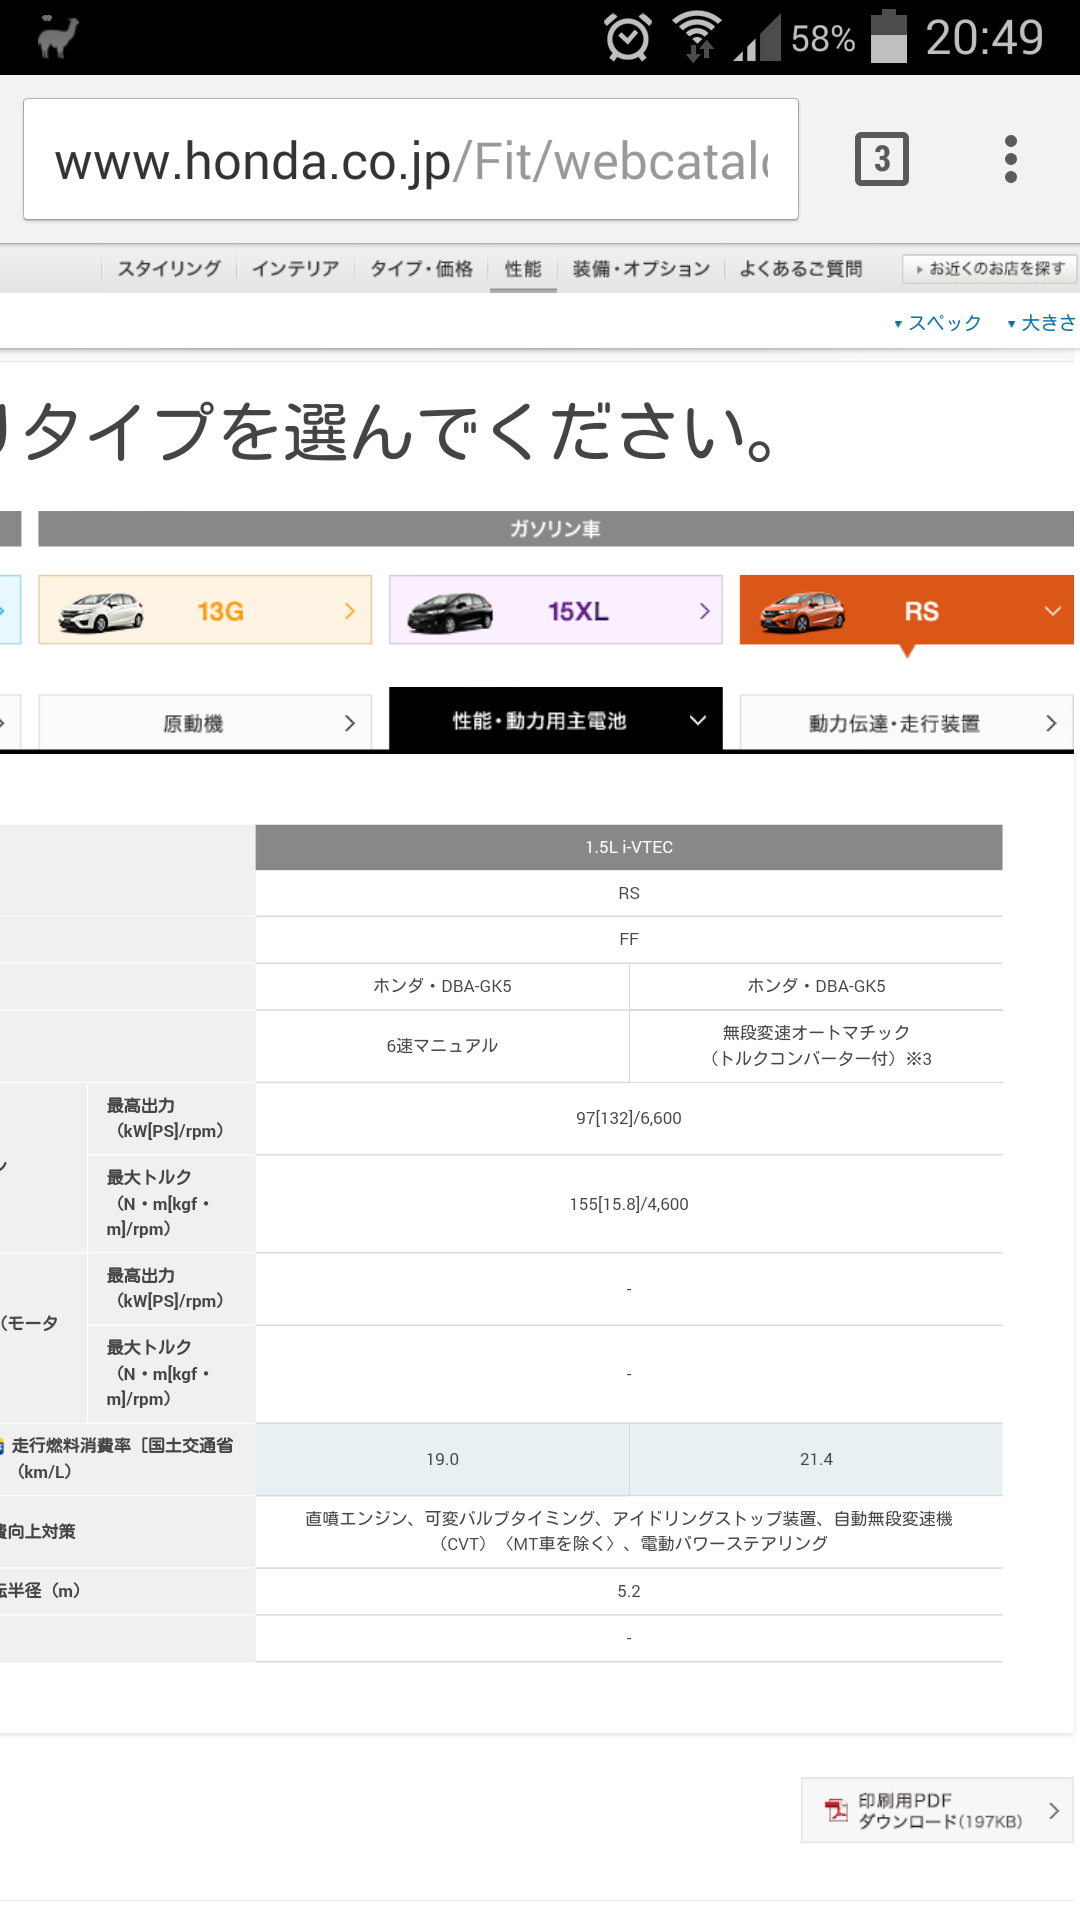Tap the white 13G car thumbnail
The width and height of the screenshot is (1080, 1920).
coord(101,611)
